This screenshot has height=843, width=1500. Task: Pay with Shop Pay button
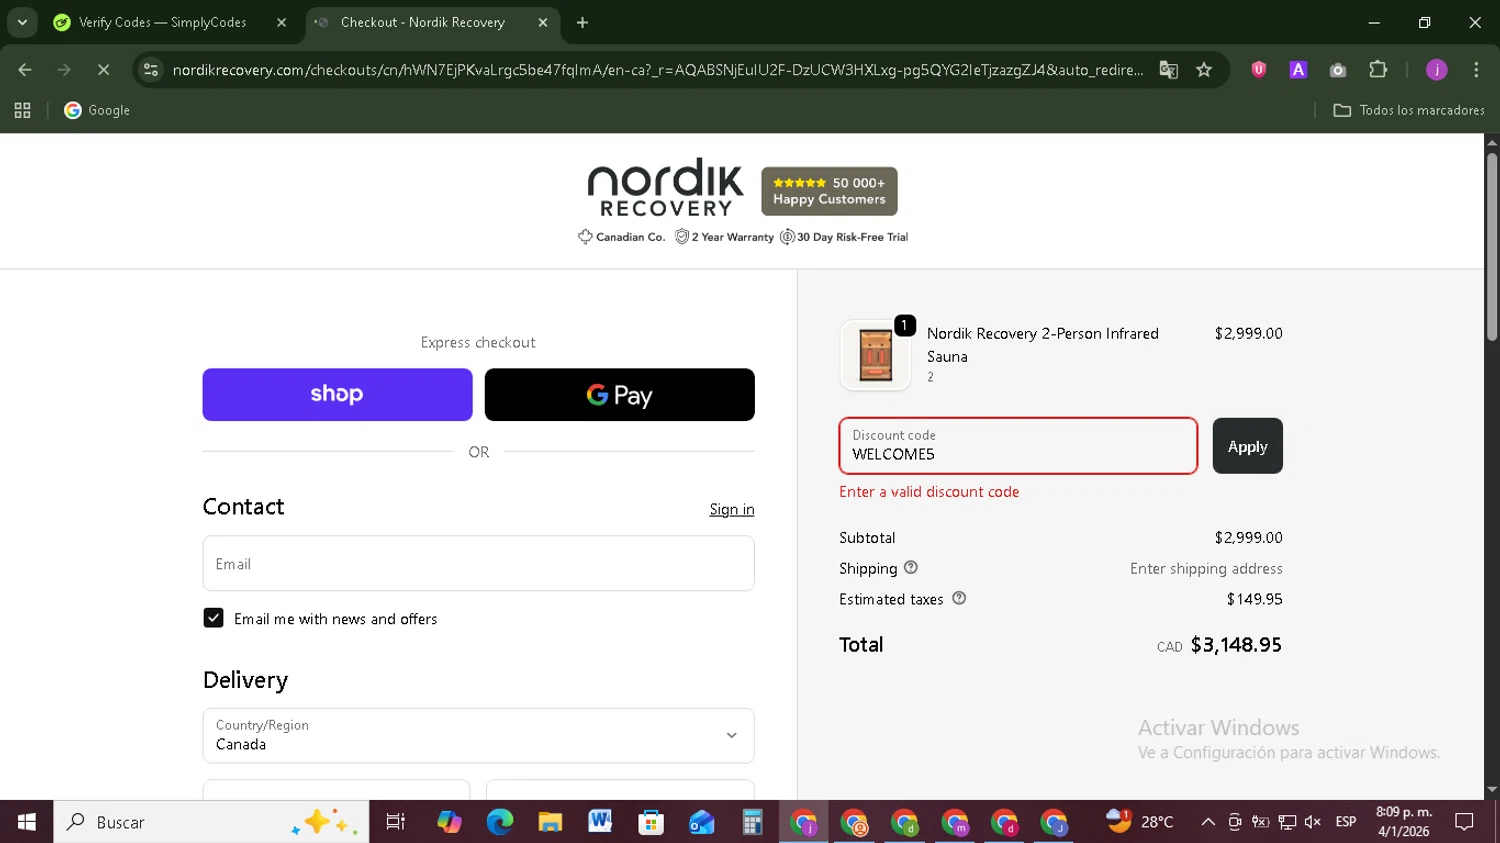(x=337, y=394)
